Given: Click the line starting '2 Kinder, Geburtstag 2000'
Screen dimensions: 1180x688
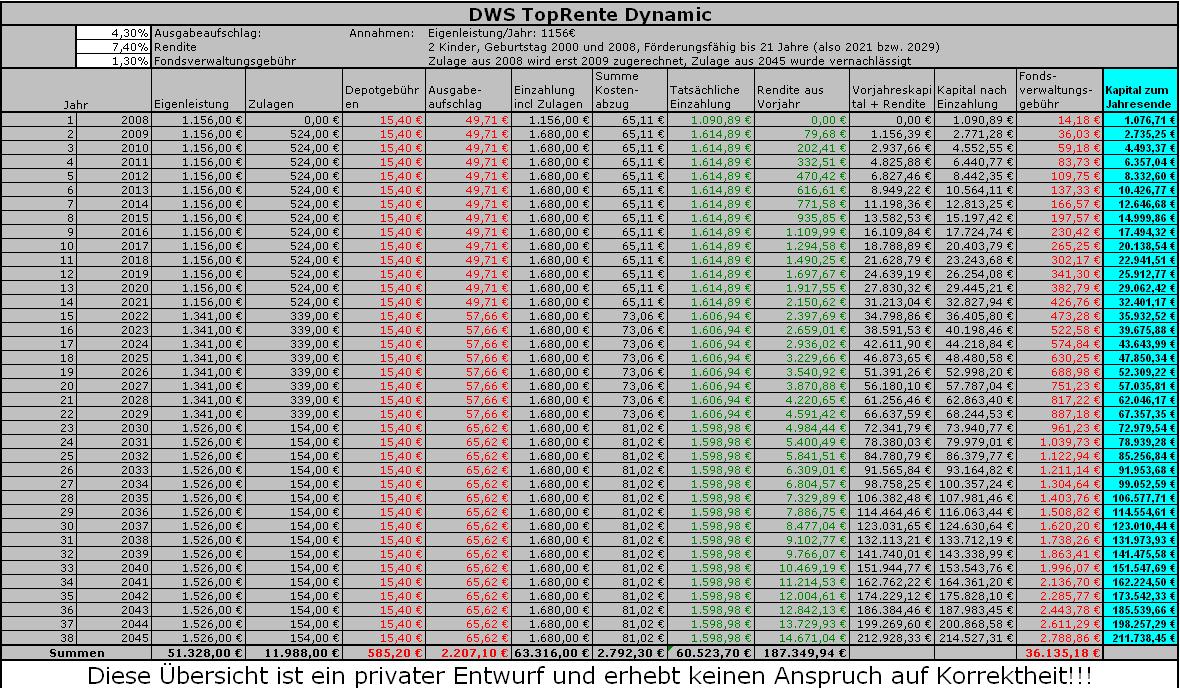Looking at the screenshot, I should (683, 47).
